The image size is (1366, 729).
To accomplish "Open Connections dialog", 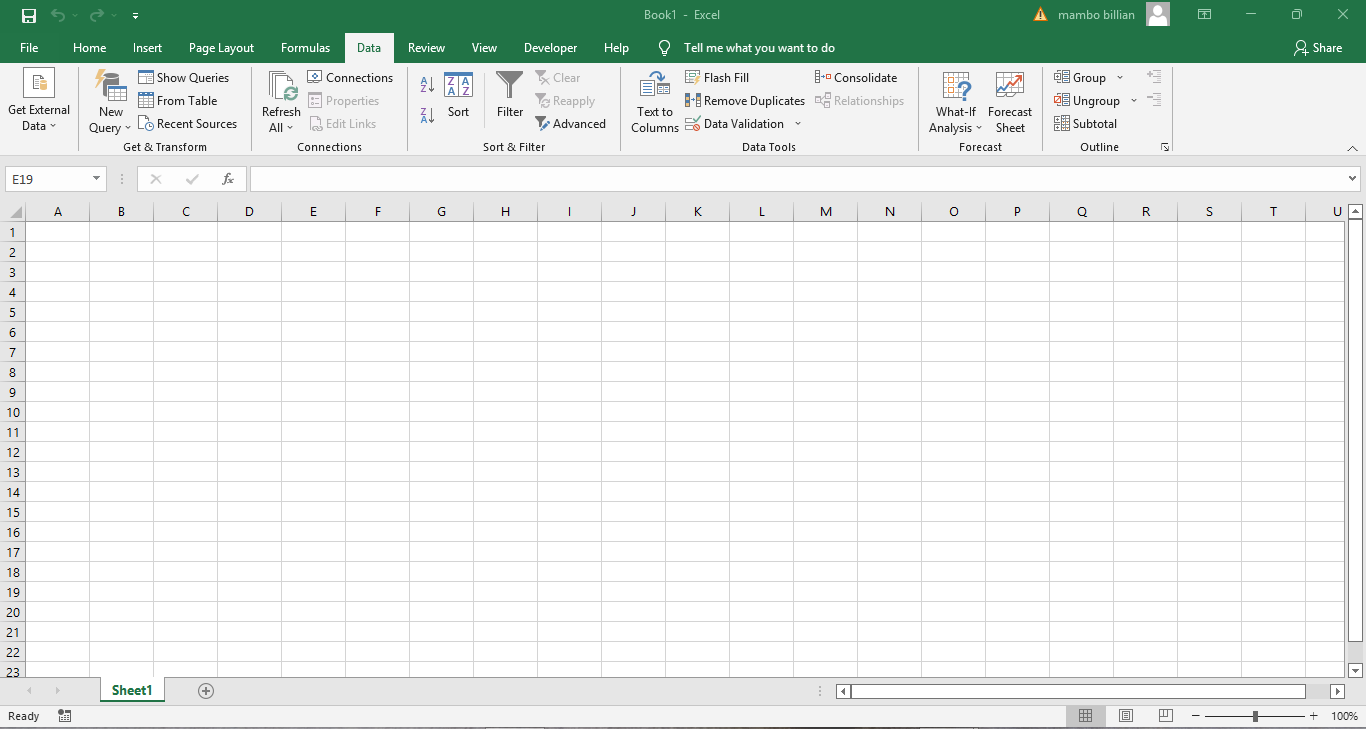I will 350,78.
